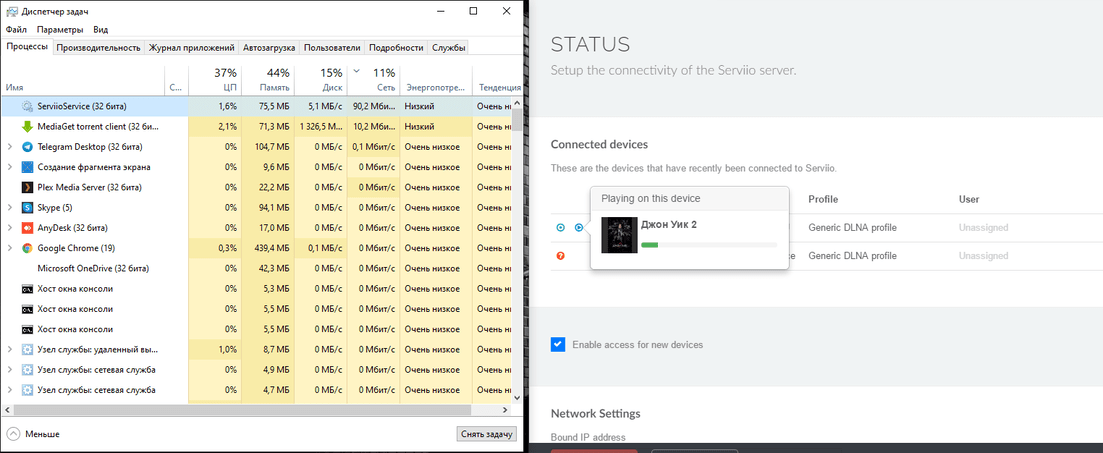1103x453 pixels.
Task: Open the Файл menu
Action: coord(16,30)
